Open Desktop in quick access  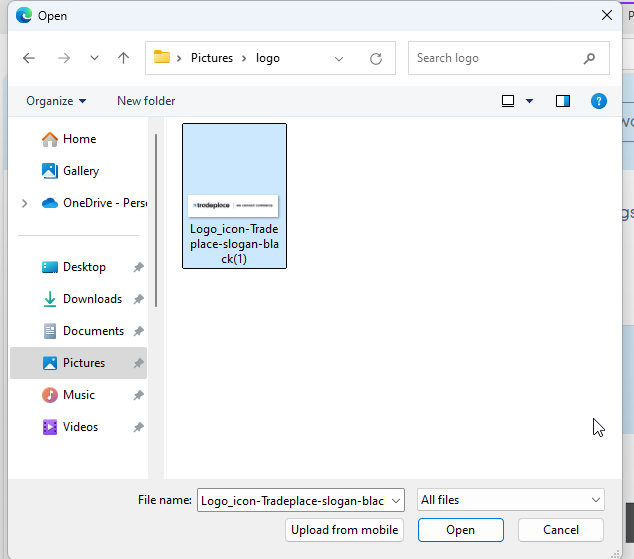(78, 267)
